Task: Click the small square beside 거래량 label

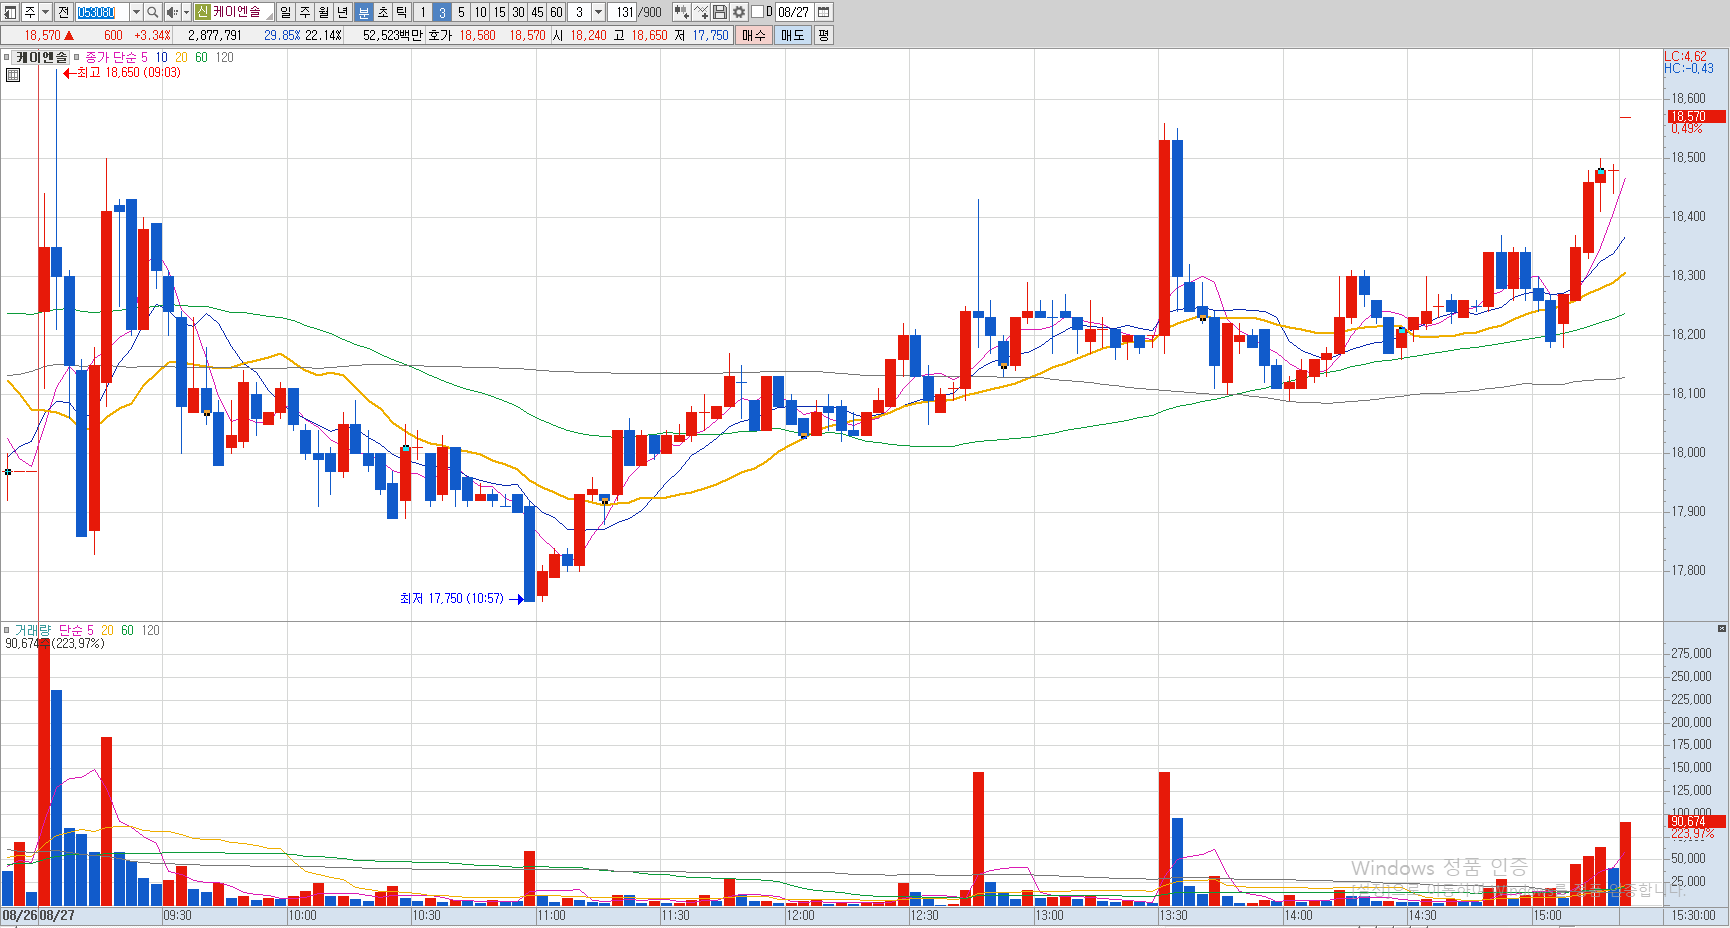Action: pos(6,631)
